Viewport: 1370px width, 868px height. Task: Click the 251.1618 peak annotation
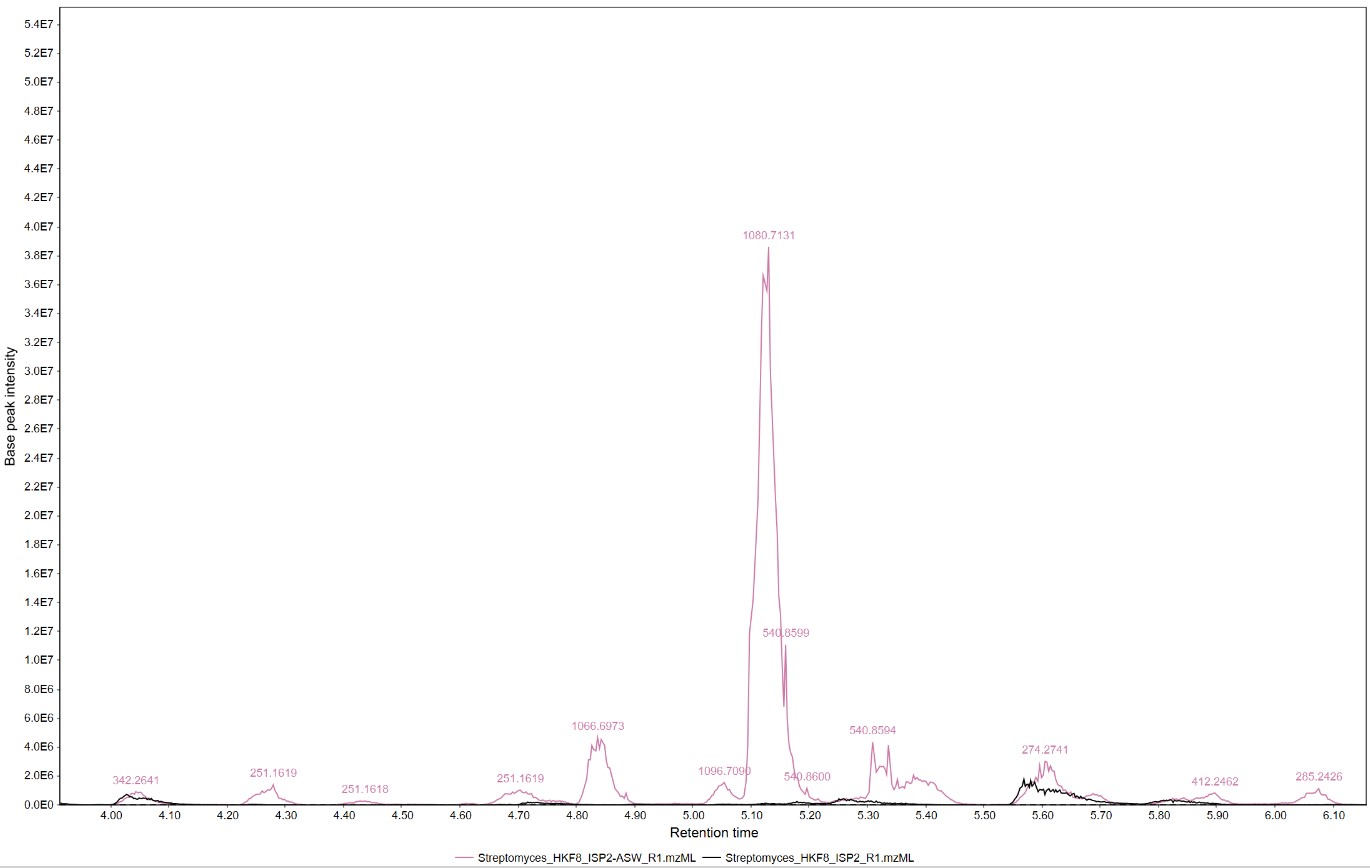pyautogui.click(x=363, y=790)
